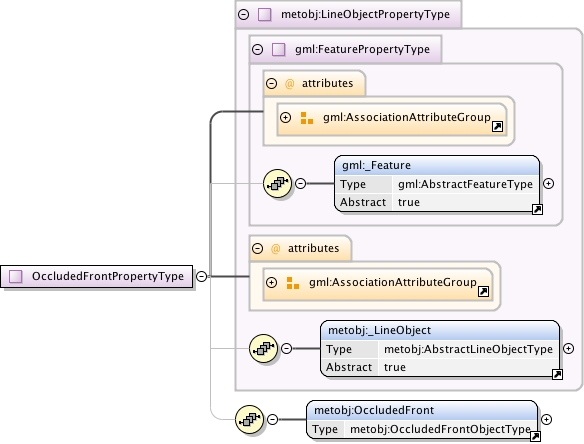
Task: Click Abstract true value of metobj:_LineObject
Action: point(395,367)
